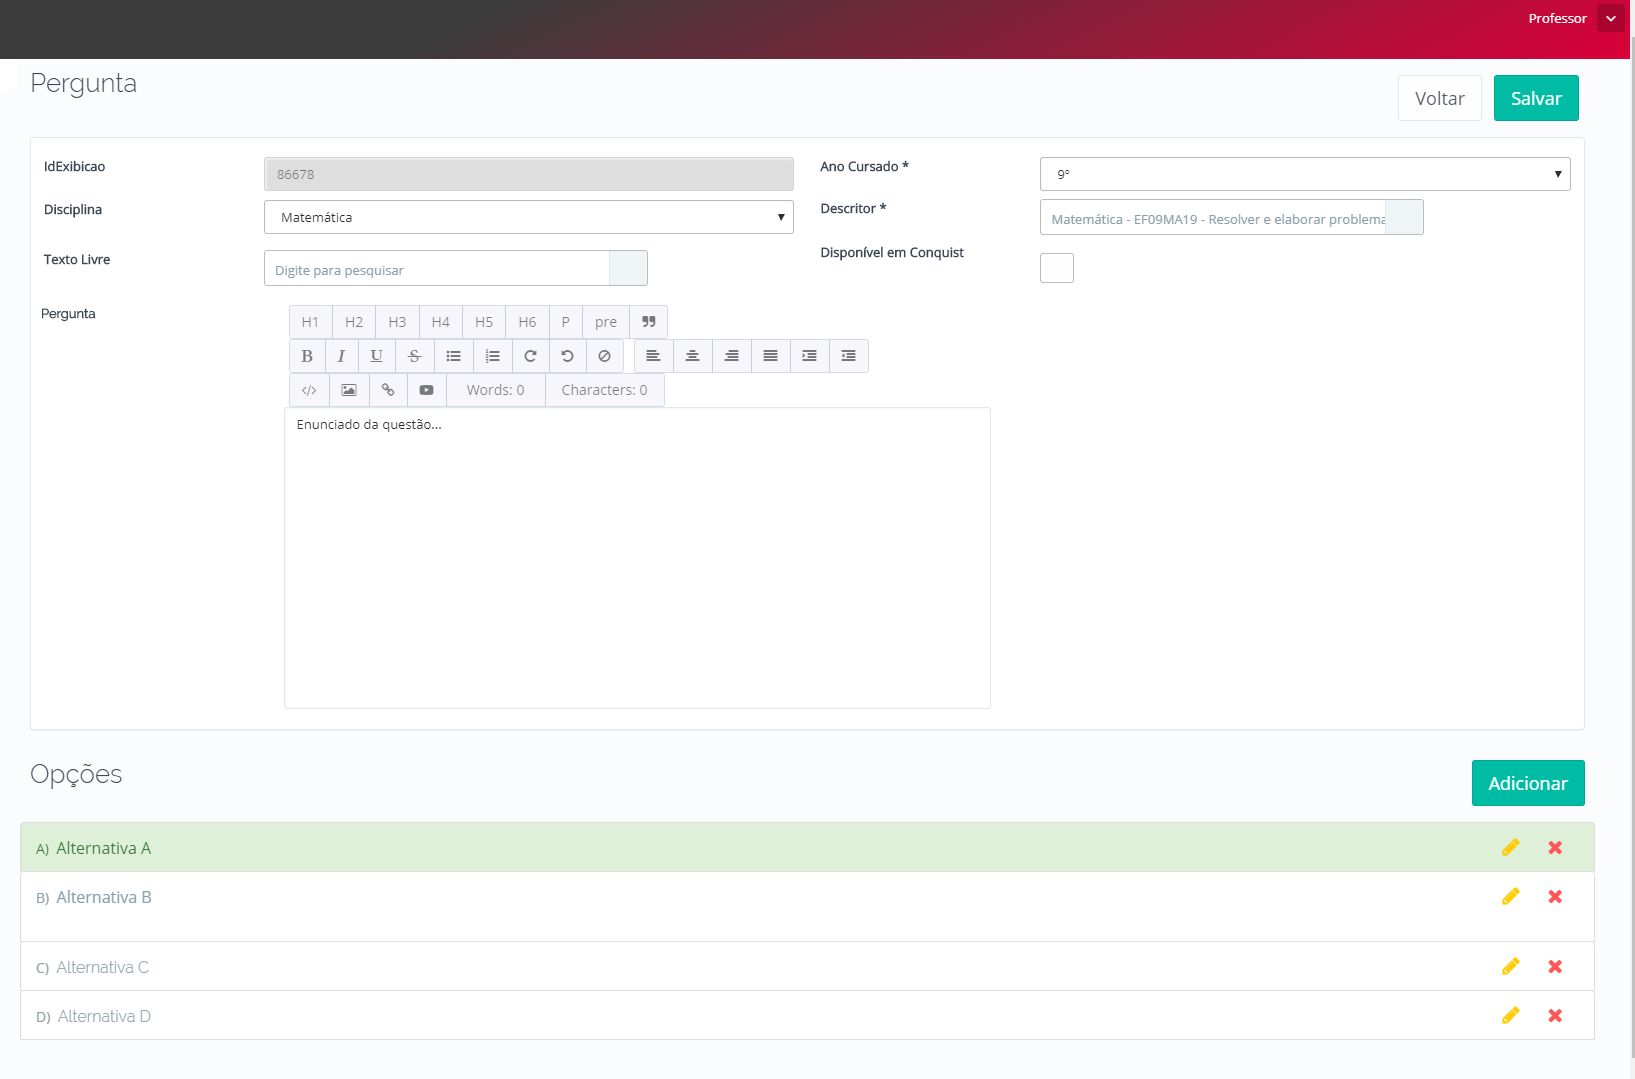Screen dimensions: 1635x1079
Task: Edit Alternativa A with the pencil icon
Action: (1510, 848)
